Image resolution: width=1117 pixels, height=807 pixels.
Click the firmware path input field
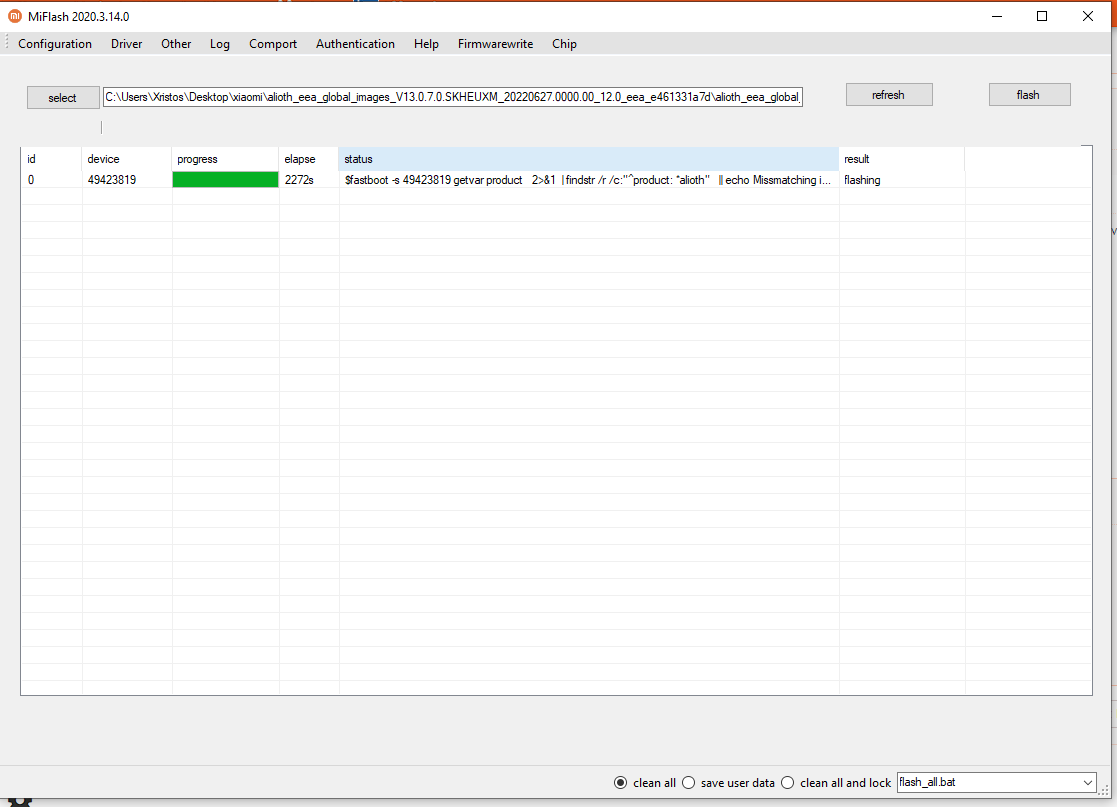[452, 97]
